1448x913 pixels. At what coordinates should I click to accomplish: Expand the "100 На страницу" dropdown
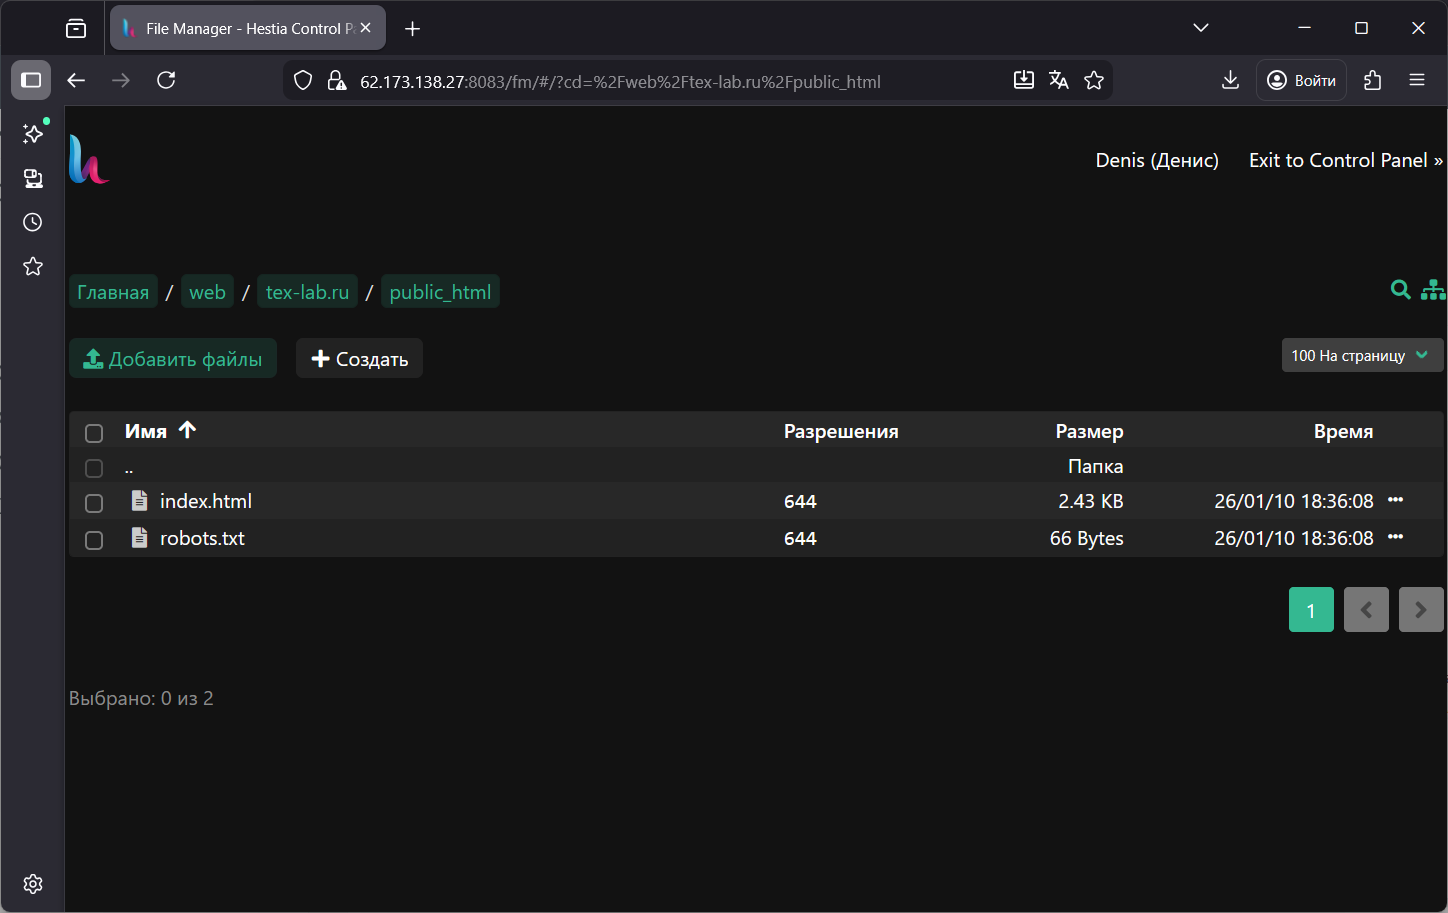(x=1362, y=355)
